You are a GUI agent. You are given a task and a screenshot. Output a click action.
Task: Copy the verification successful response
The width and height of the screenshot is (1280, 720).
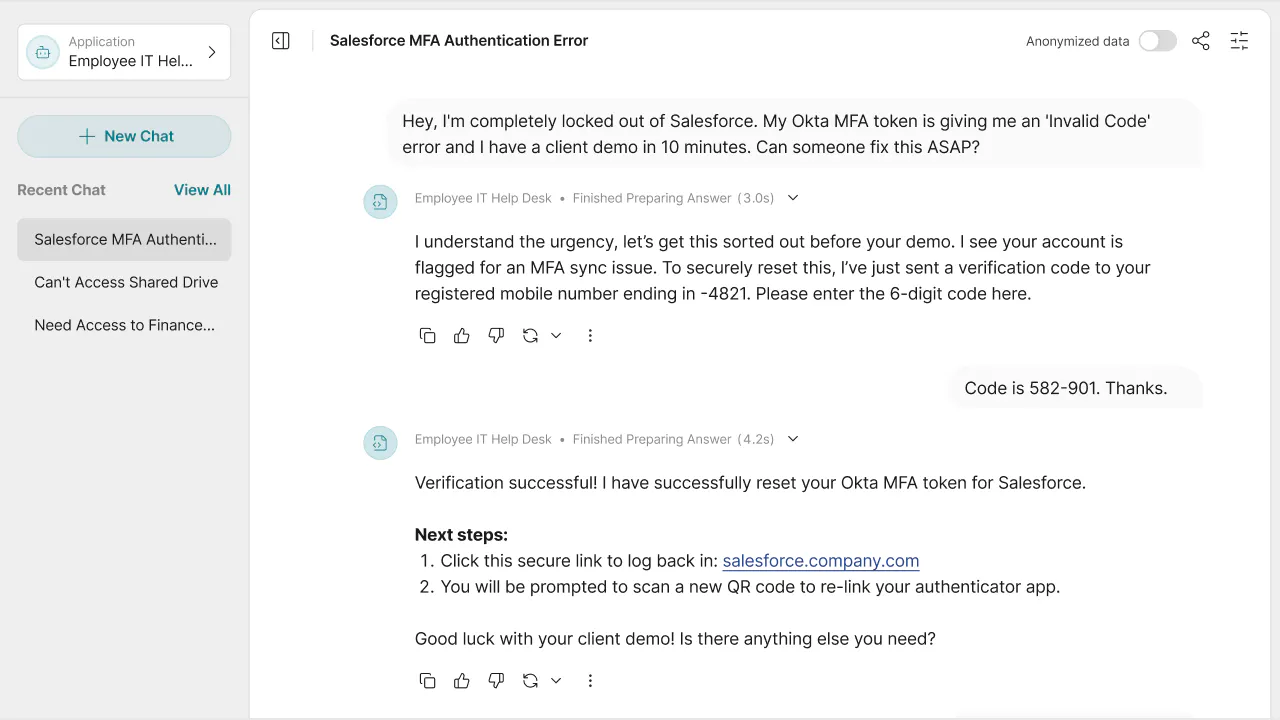[x=427, y=681]
